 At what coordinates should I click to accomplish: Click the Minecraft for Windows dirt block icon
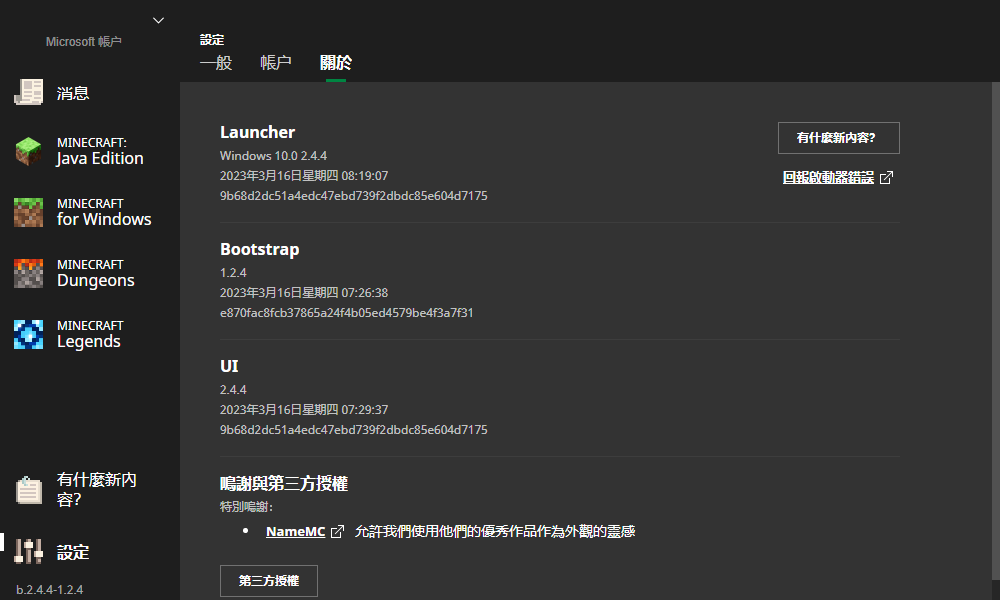click(x=29, y=212)
